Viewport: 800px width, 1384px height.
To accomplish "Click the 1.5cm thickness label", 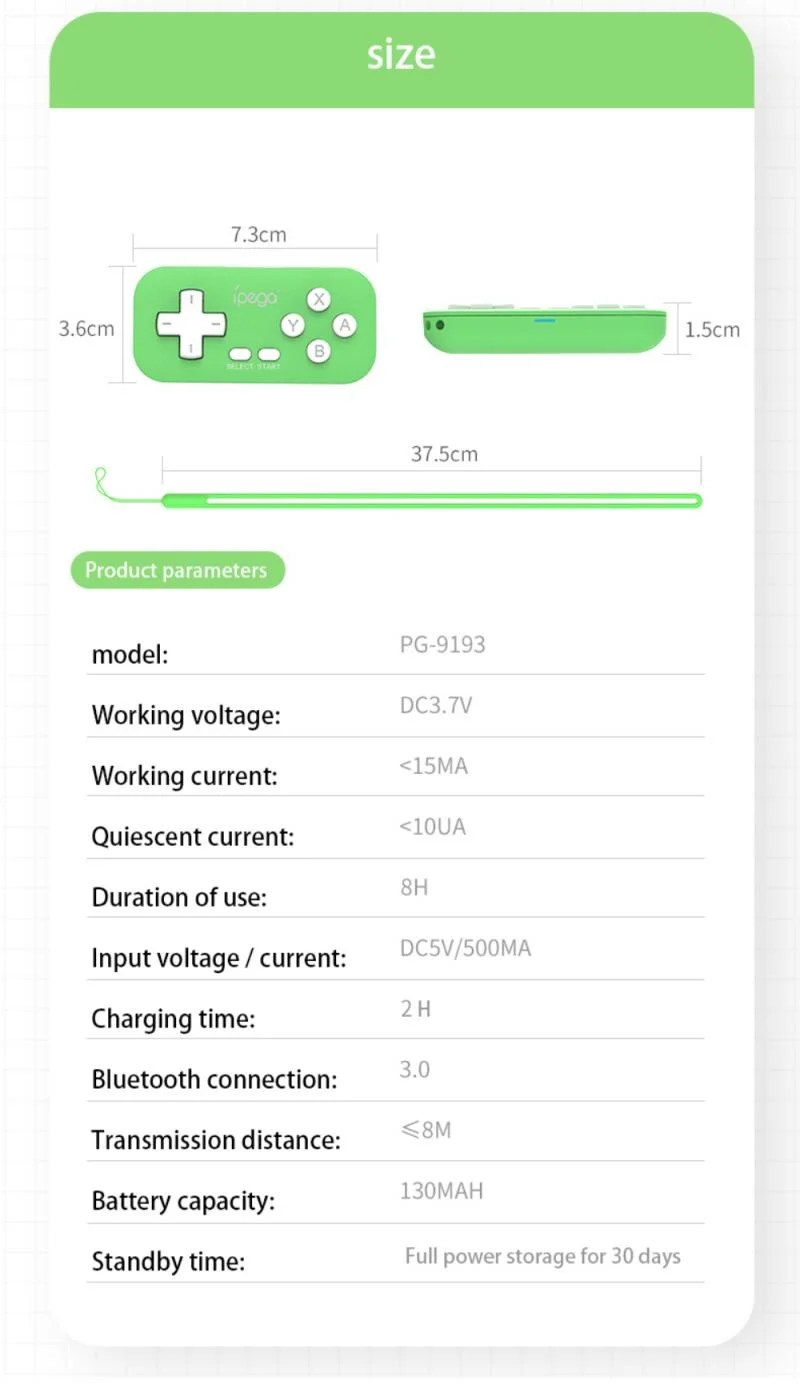I will [x=712, y=329].
